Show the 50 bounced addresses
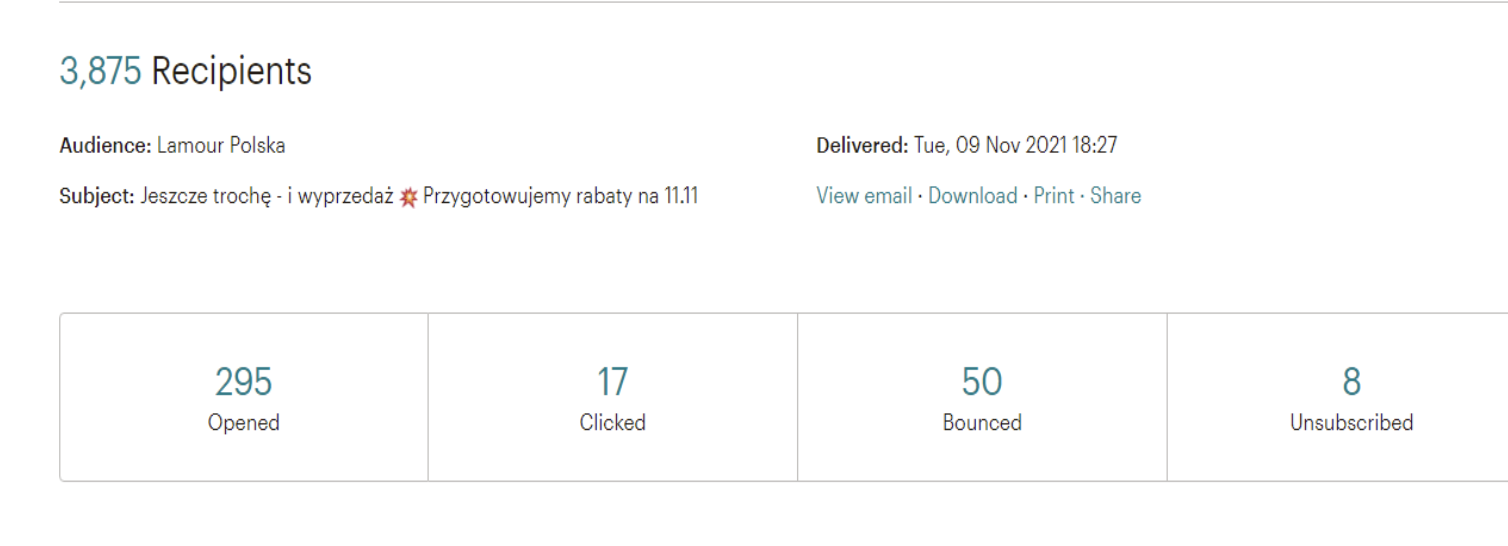This screenshot has width=1508, height=546. (982, 382)
